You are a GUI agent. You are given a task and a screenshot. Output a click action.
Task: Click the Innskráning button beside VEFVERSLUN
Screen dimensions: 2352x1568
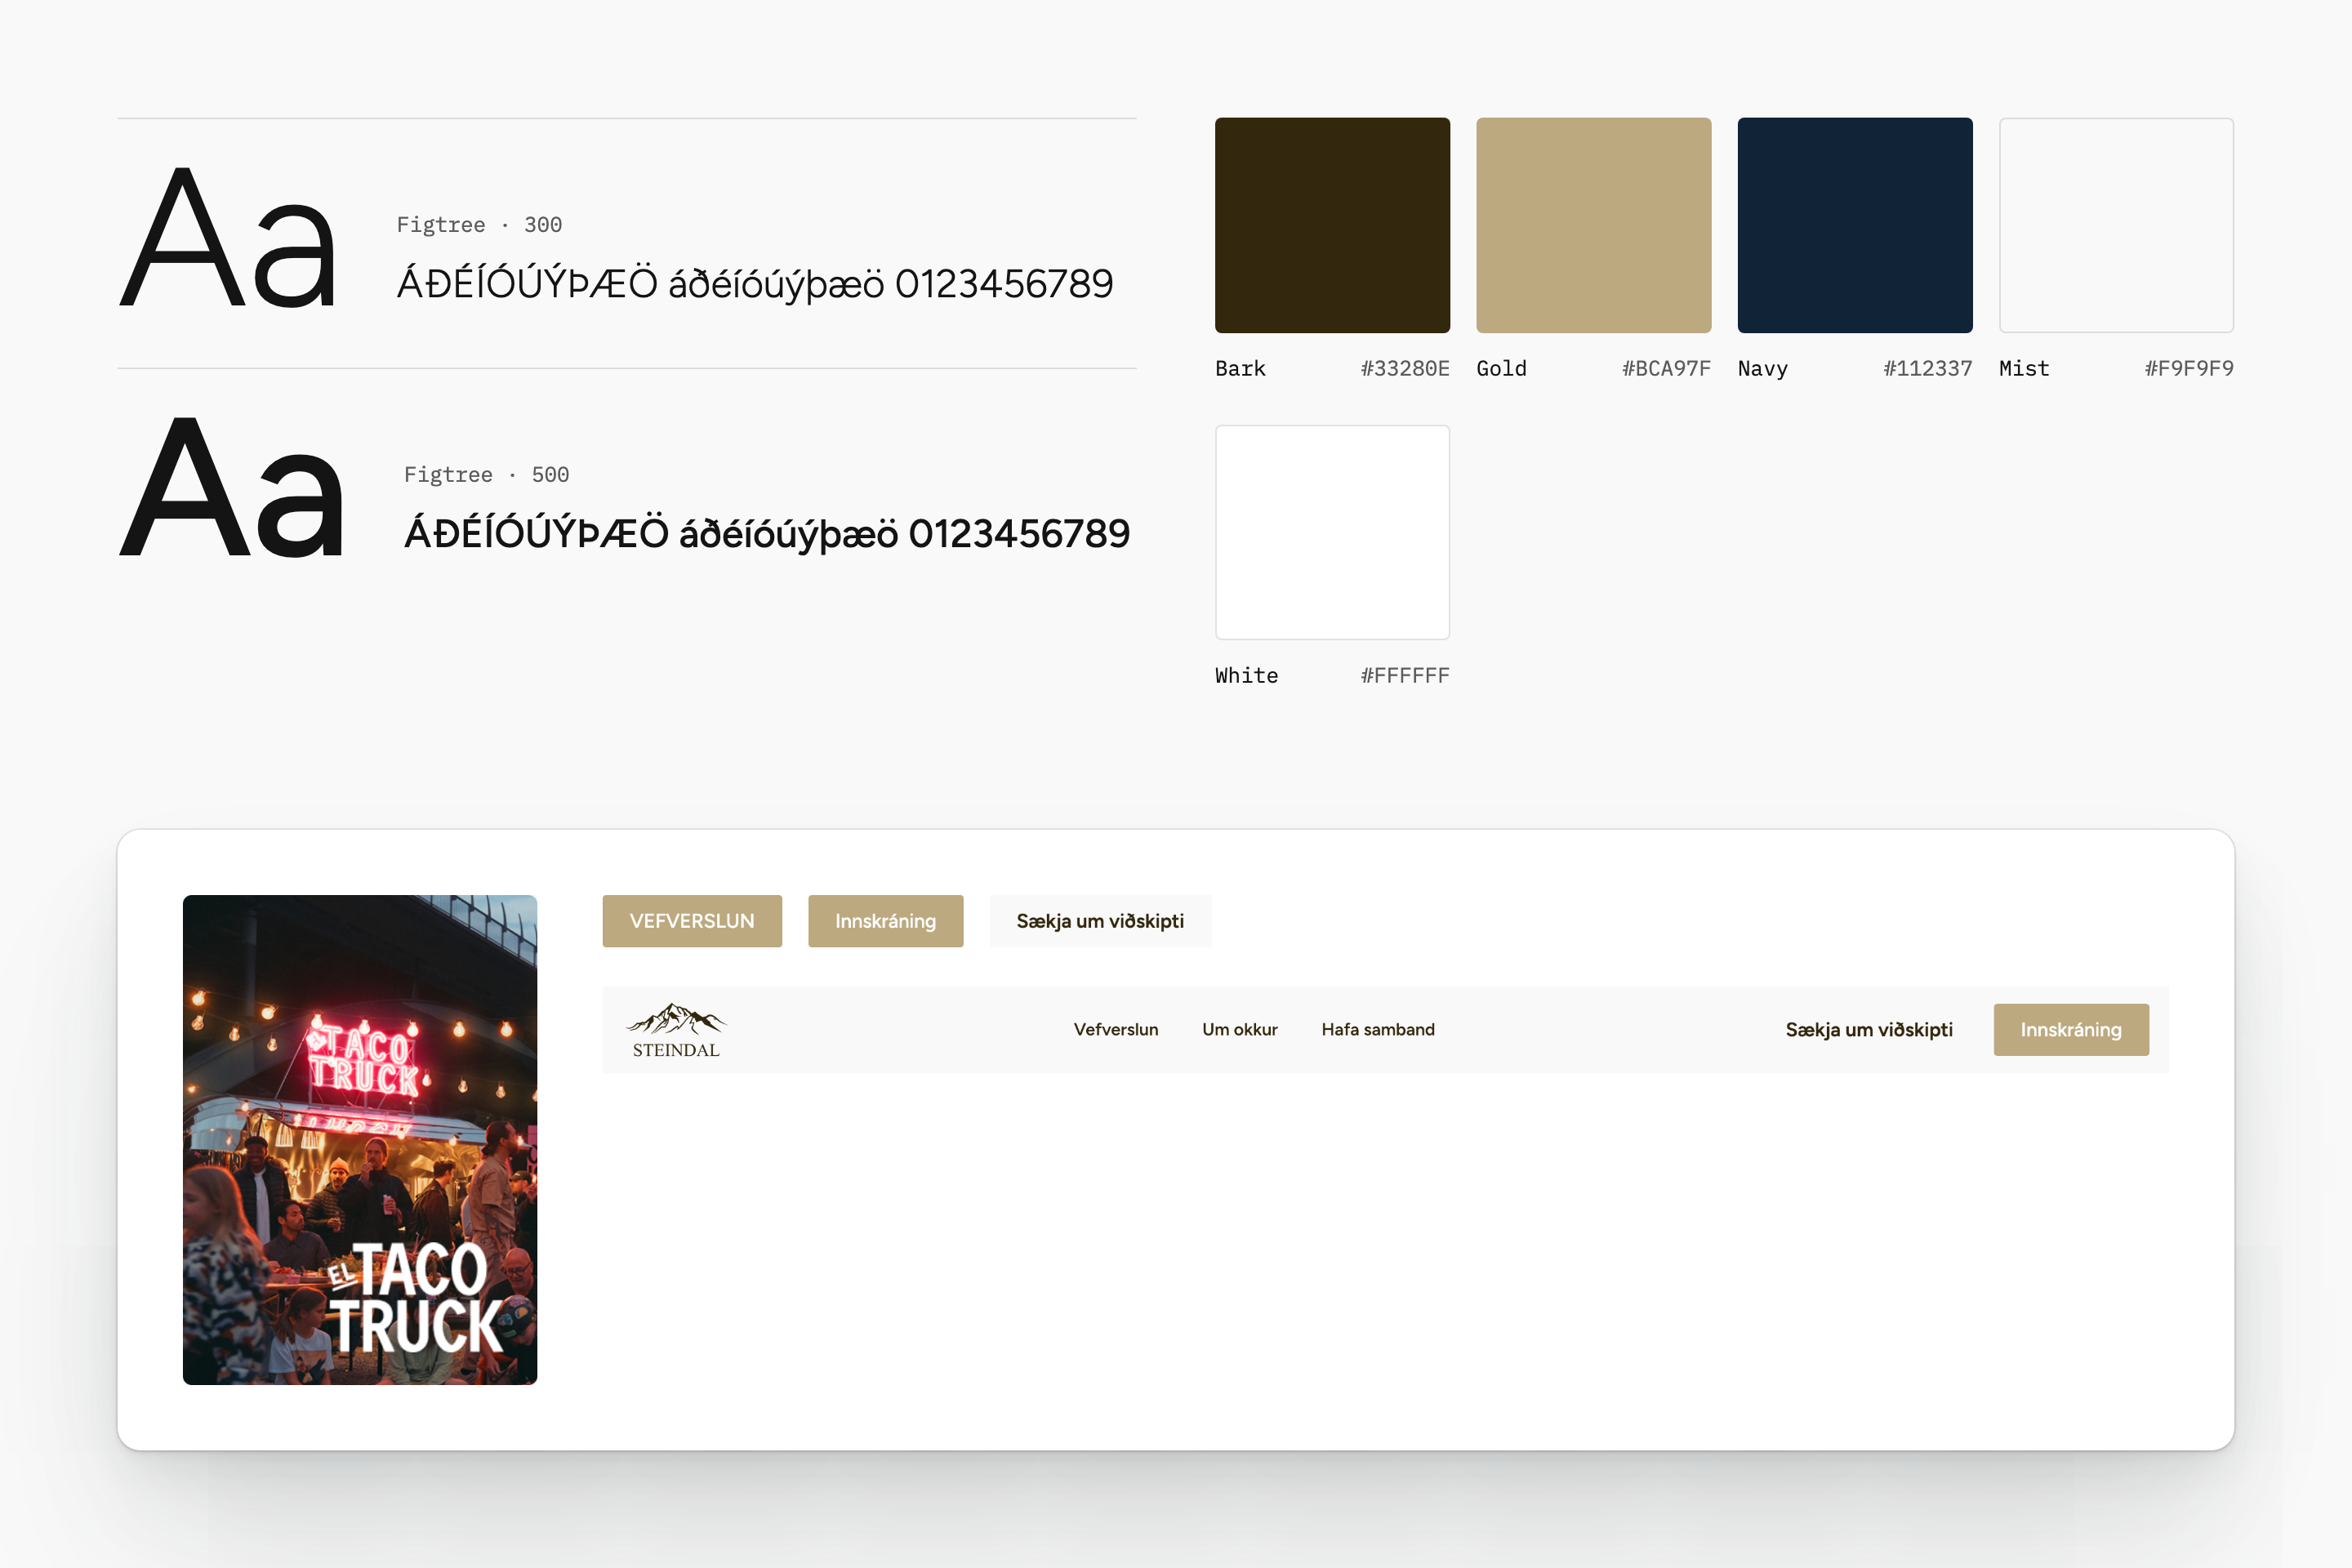tap(886, 921)
